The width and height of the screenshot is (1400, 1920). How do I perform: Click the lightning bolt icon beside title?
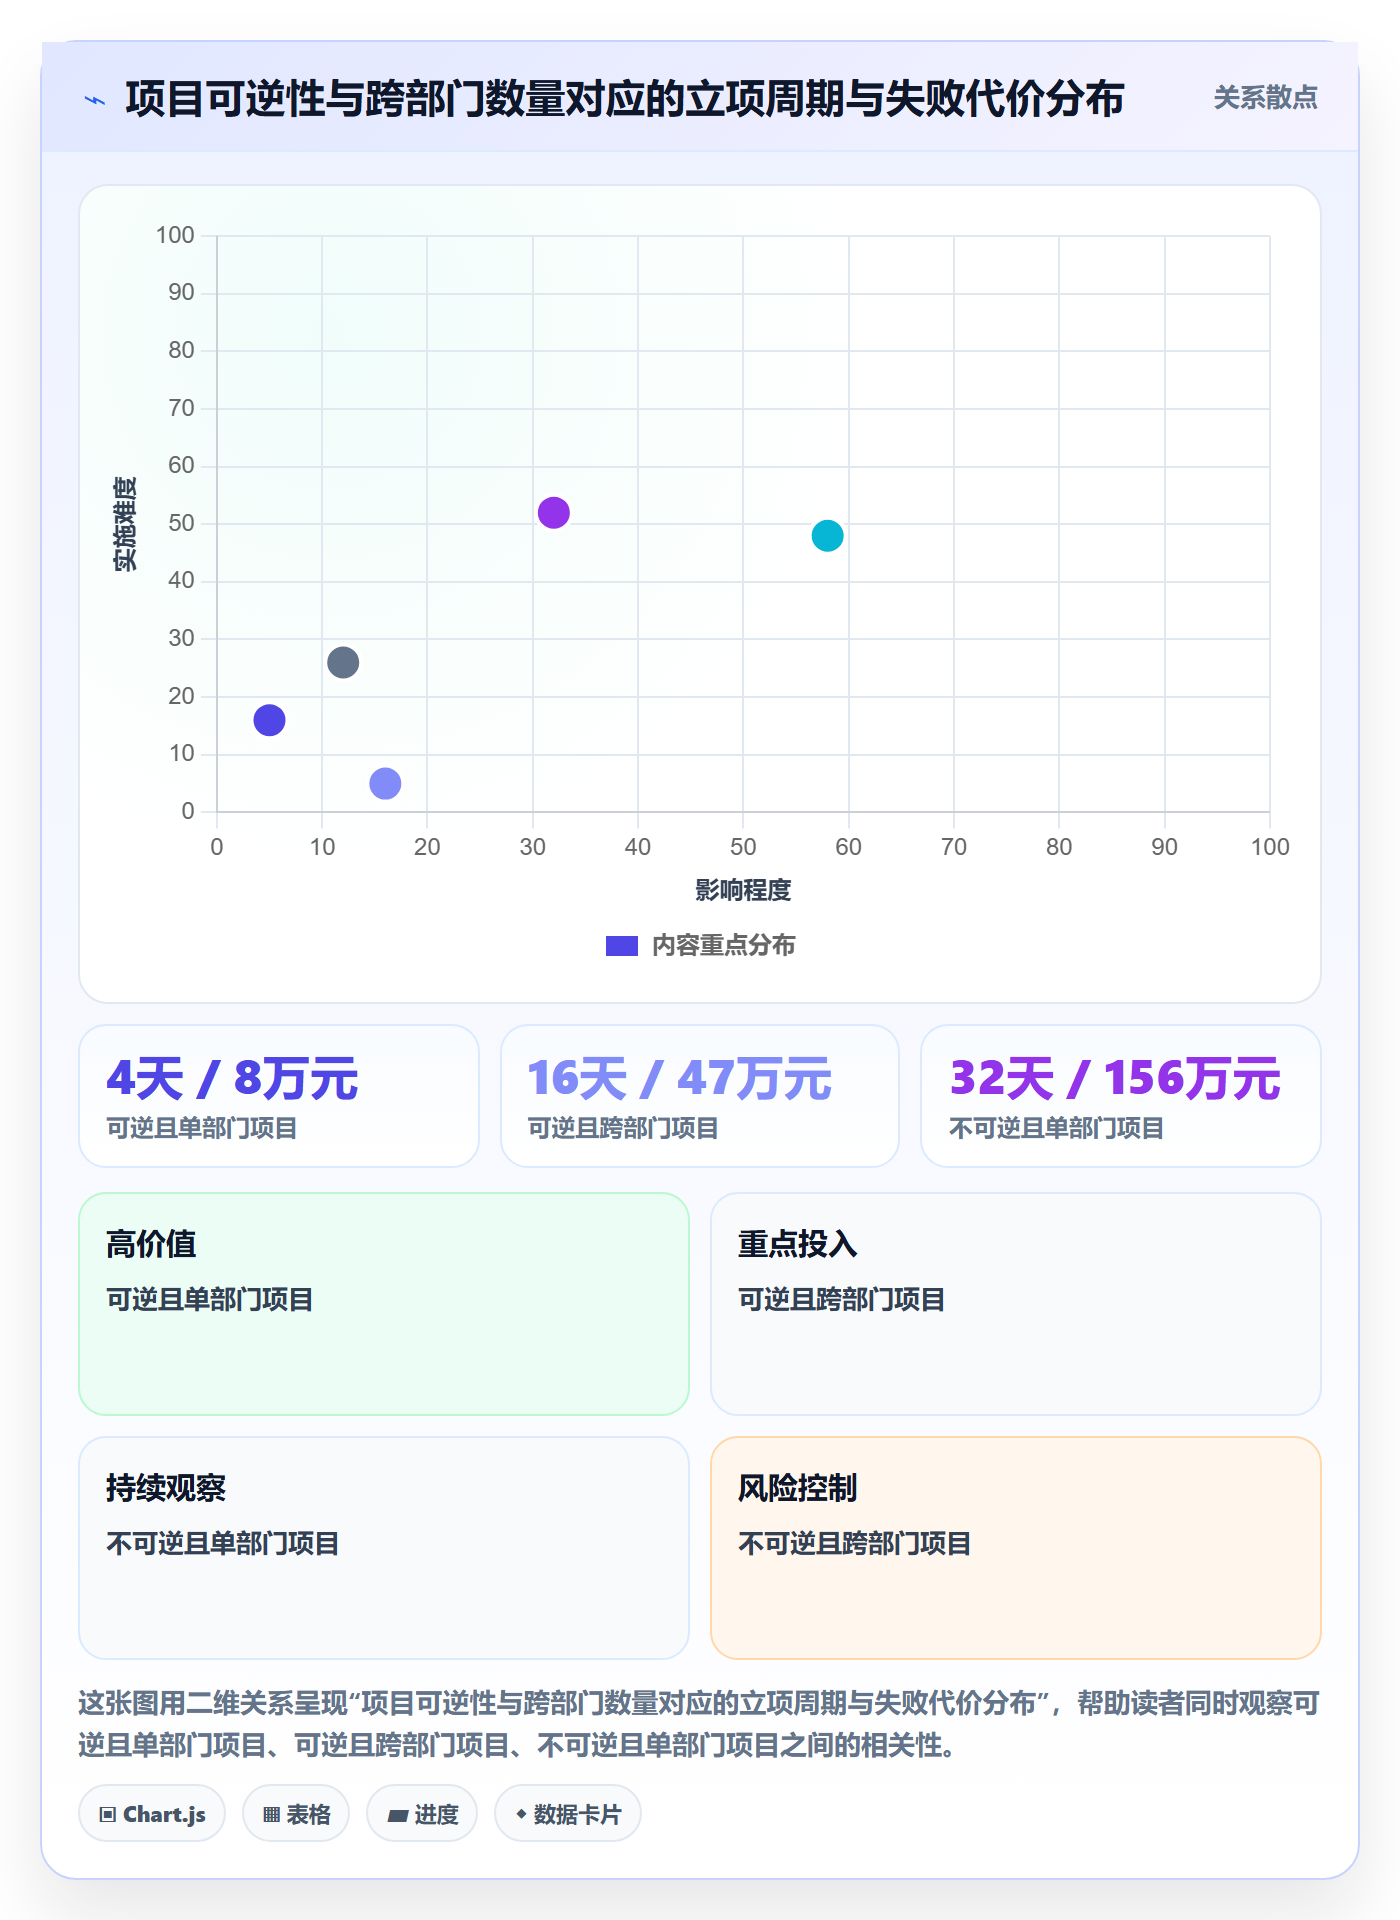(x=95, y=100)
